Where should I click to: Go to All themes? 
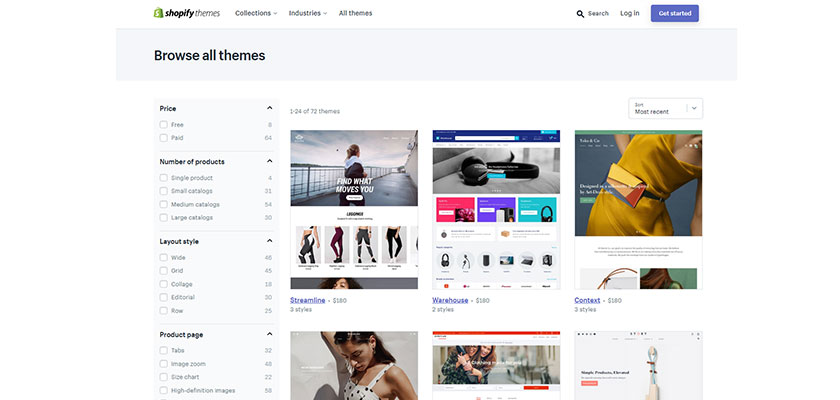coord(355,13)
